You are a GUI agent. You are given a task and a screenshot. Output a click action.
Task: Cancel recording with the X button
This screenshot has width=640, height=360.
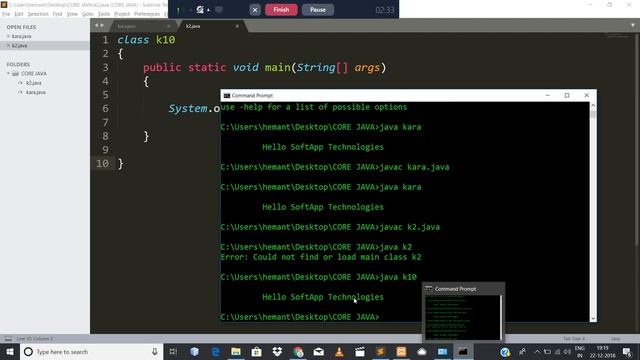255,10
